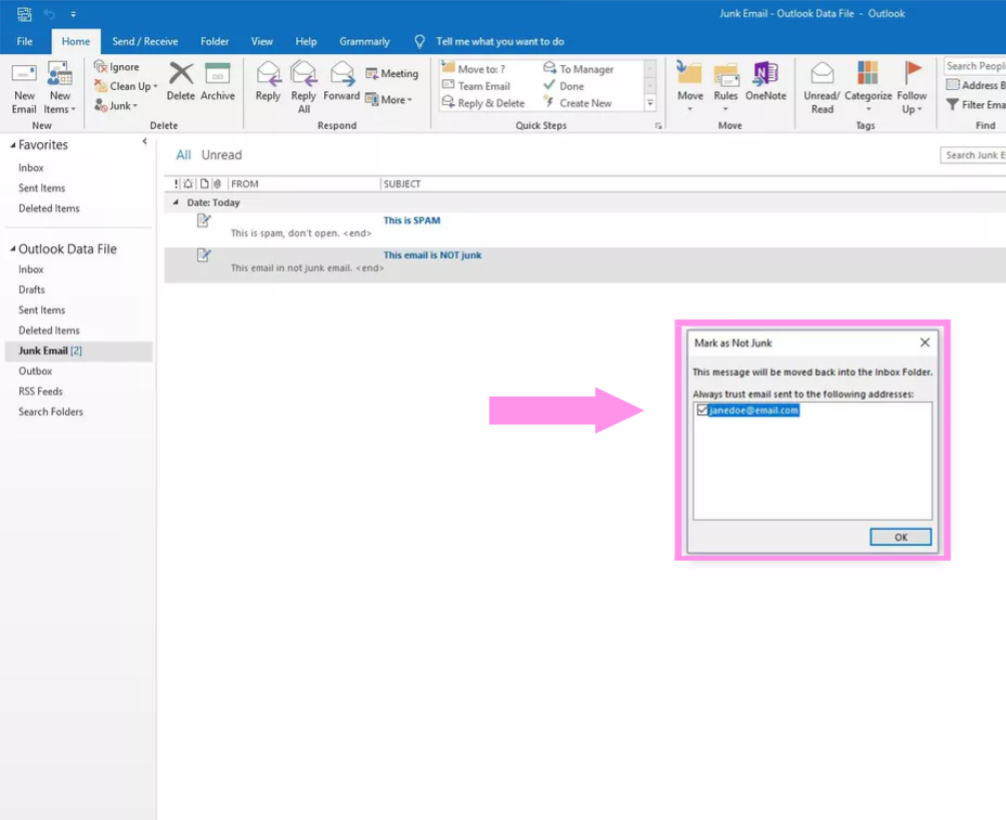Collapse the Outlook Data File tree
The image size is (1006, 820).
pyautogui.click(x=12, y=249)
